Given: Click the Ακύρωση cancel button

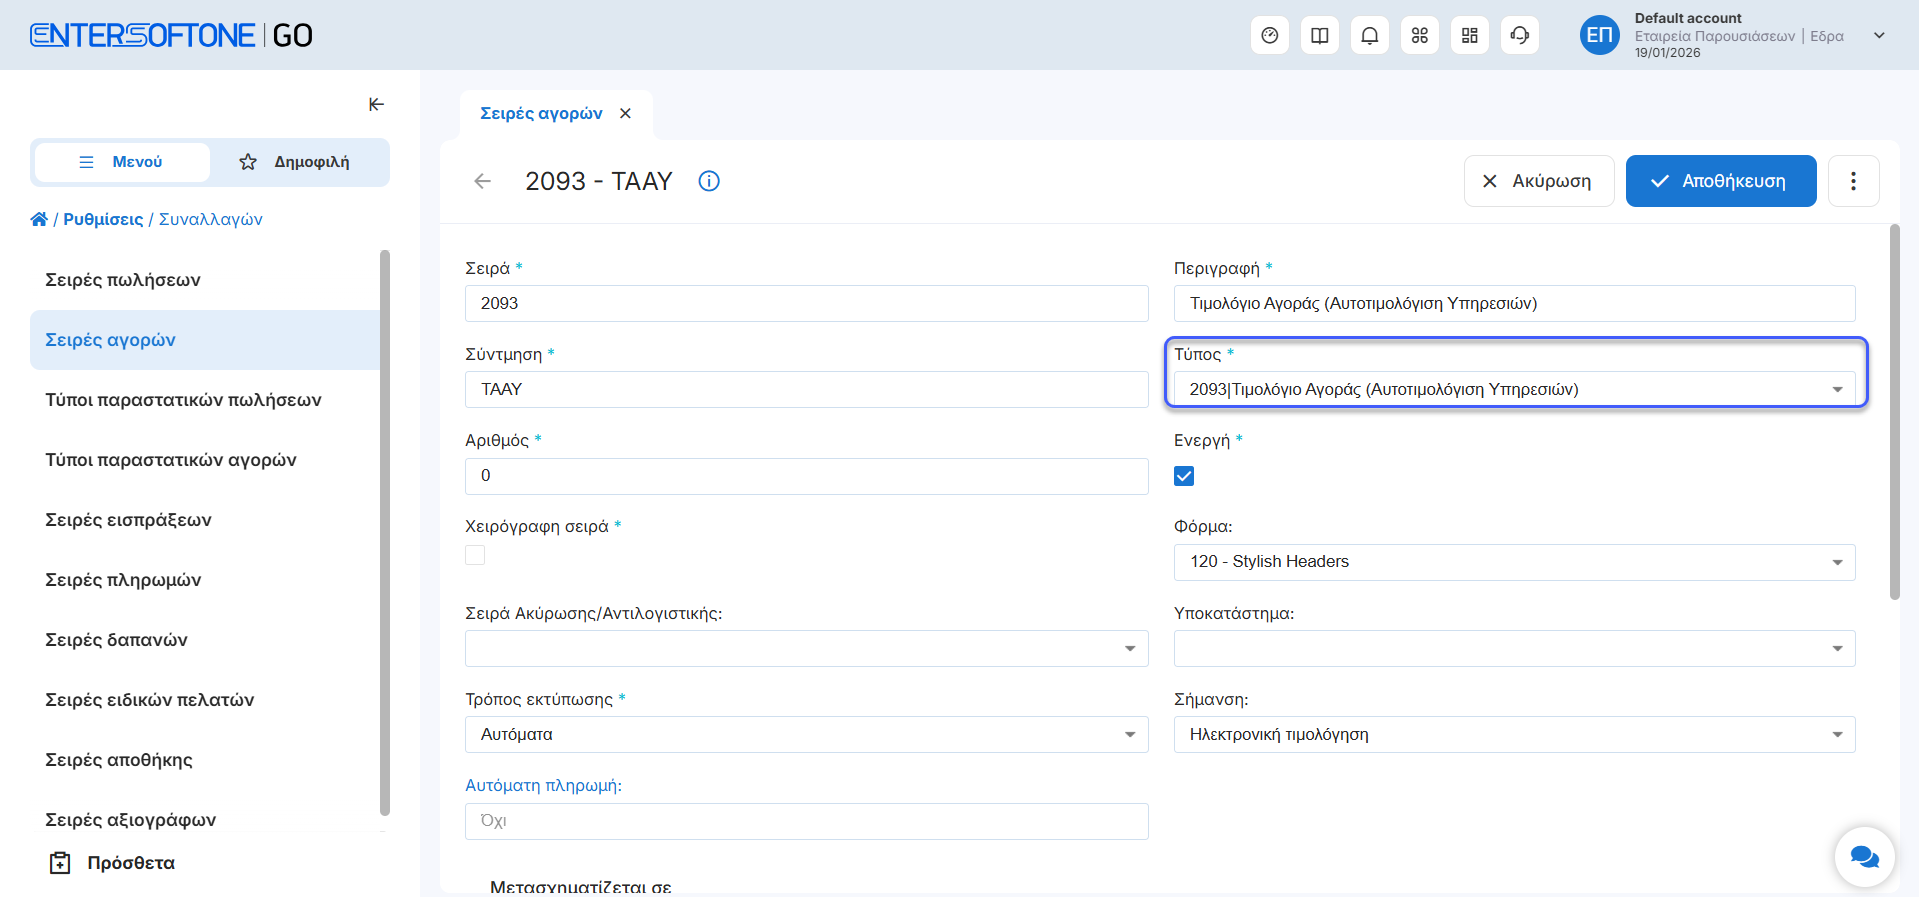Looking at the screenshot, I should click(x=1538, y=181).
